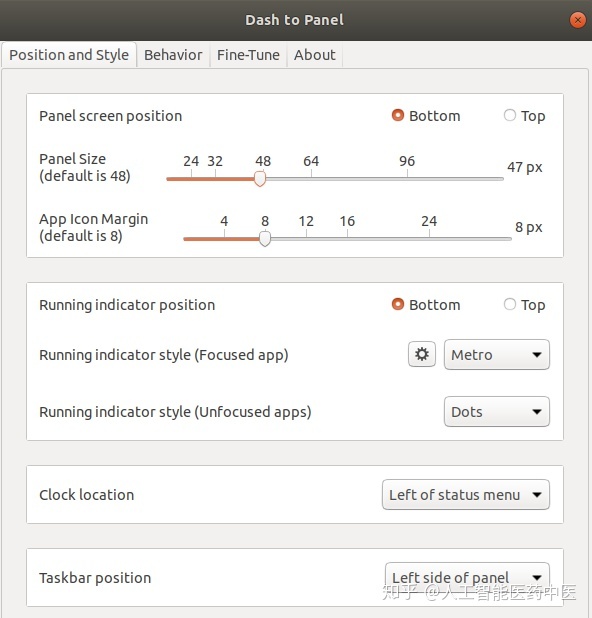The width and height of the screenshot is (592, 618).
Task: Select Top for panel screen position
Action: tap(524, 116)
